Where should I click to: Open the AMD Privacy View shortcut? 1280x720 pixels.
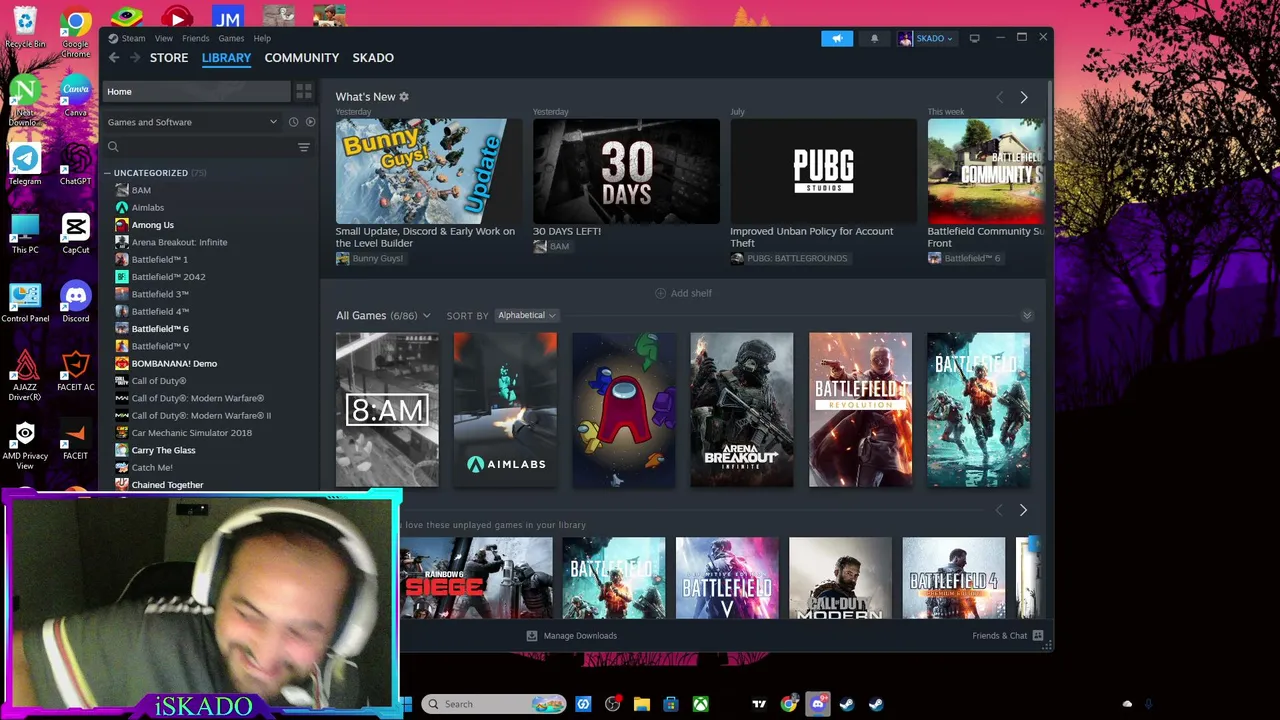pyautogui.click(x=25, y=445)
